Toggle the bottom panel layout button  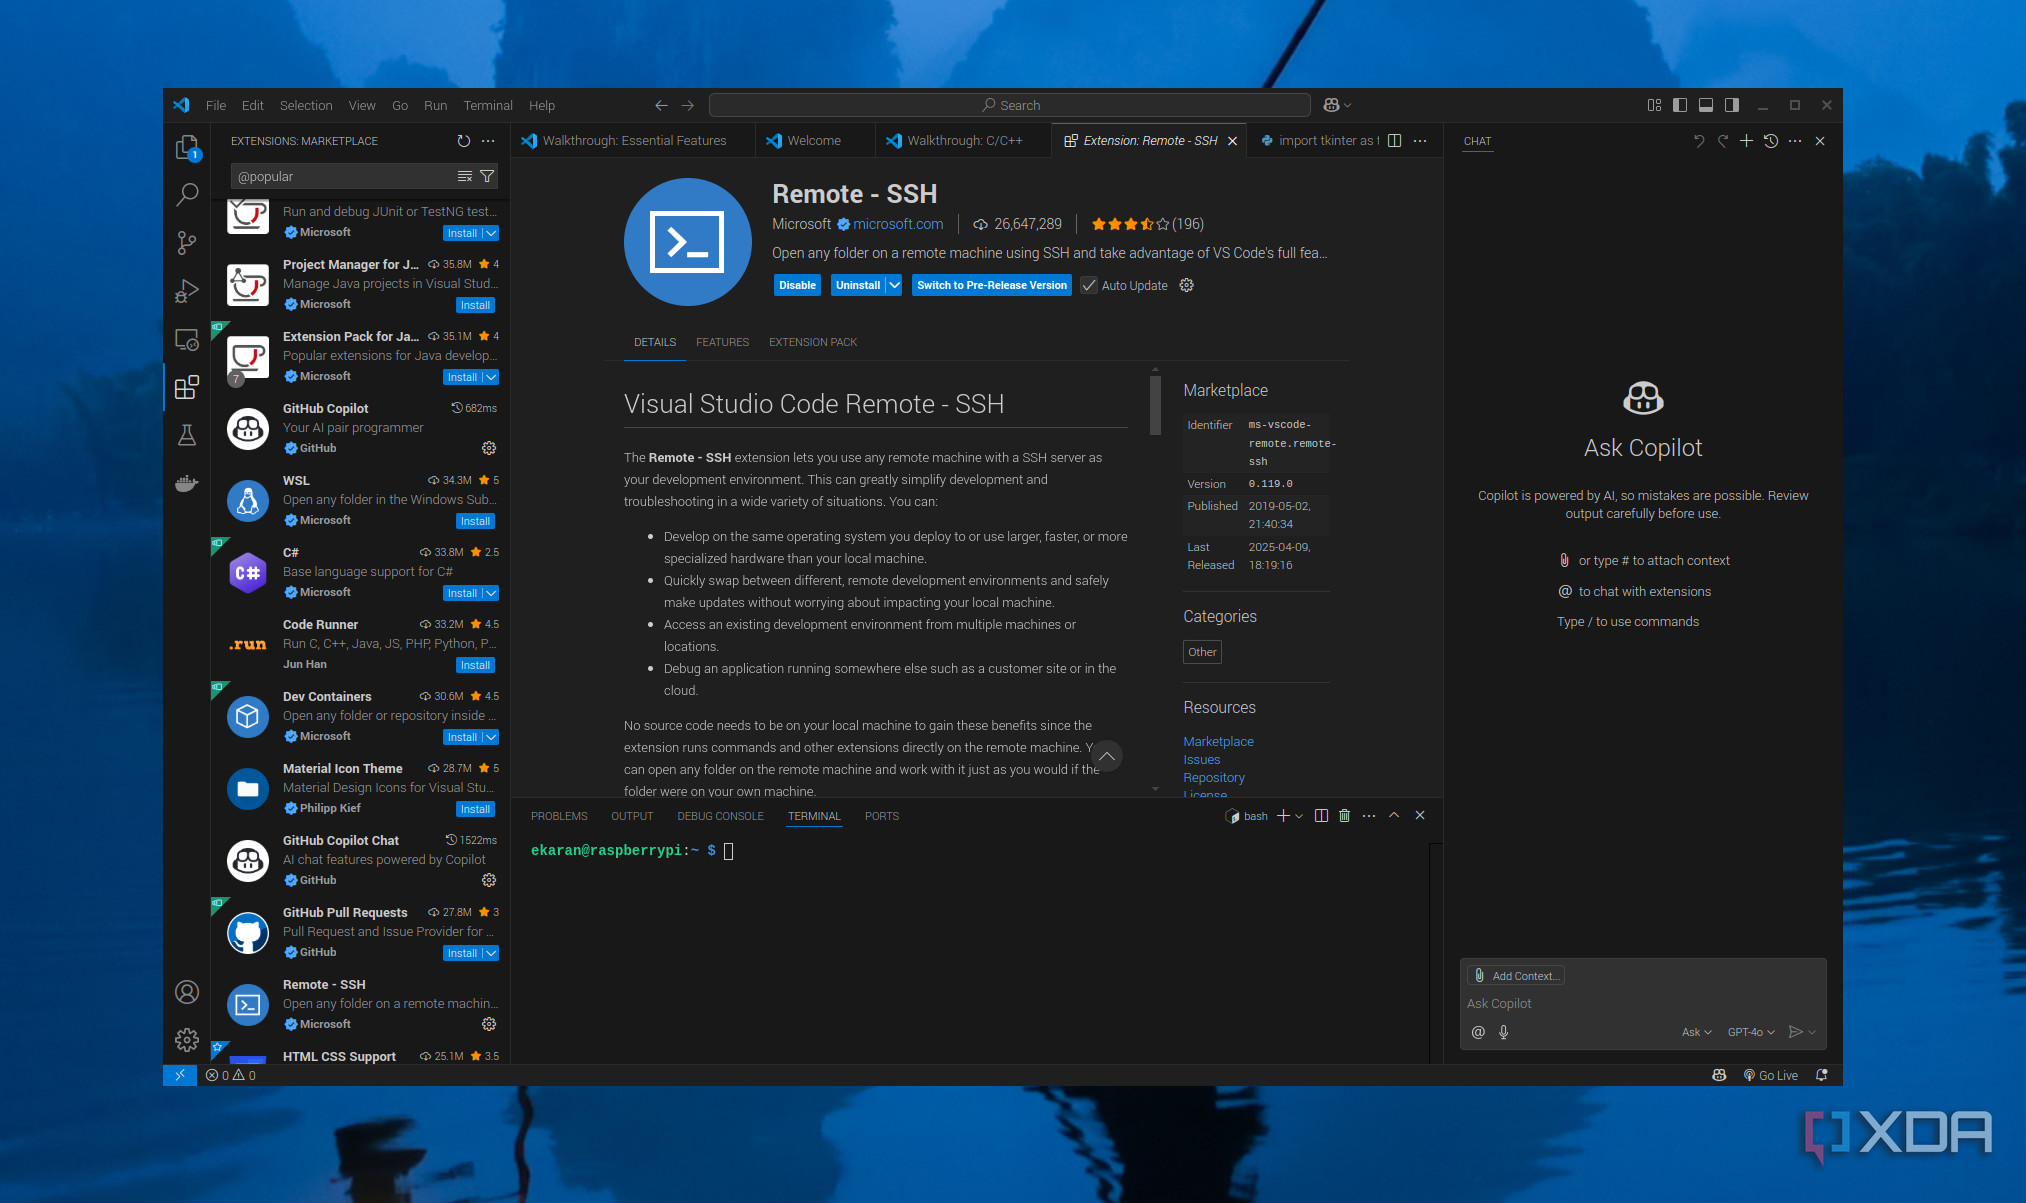tap(1706, 105)
